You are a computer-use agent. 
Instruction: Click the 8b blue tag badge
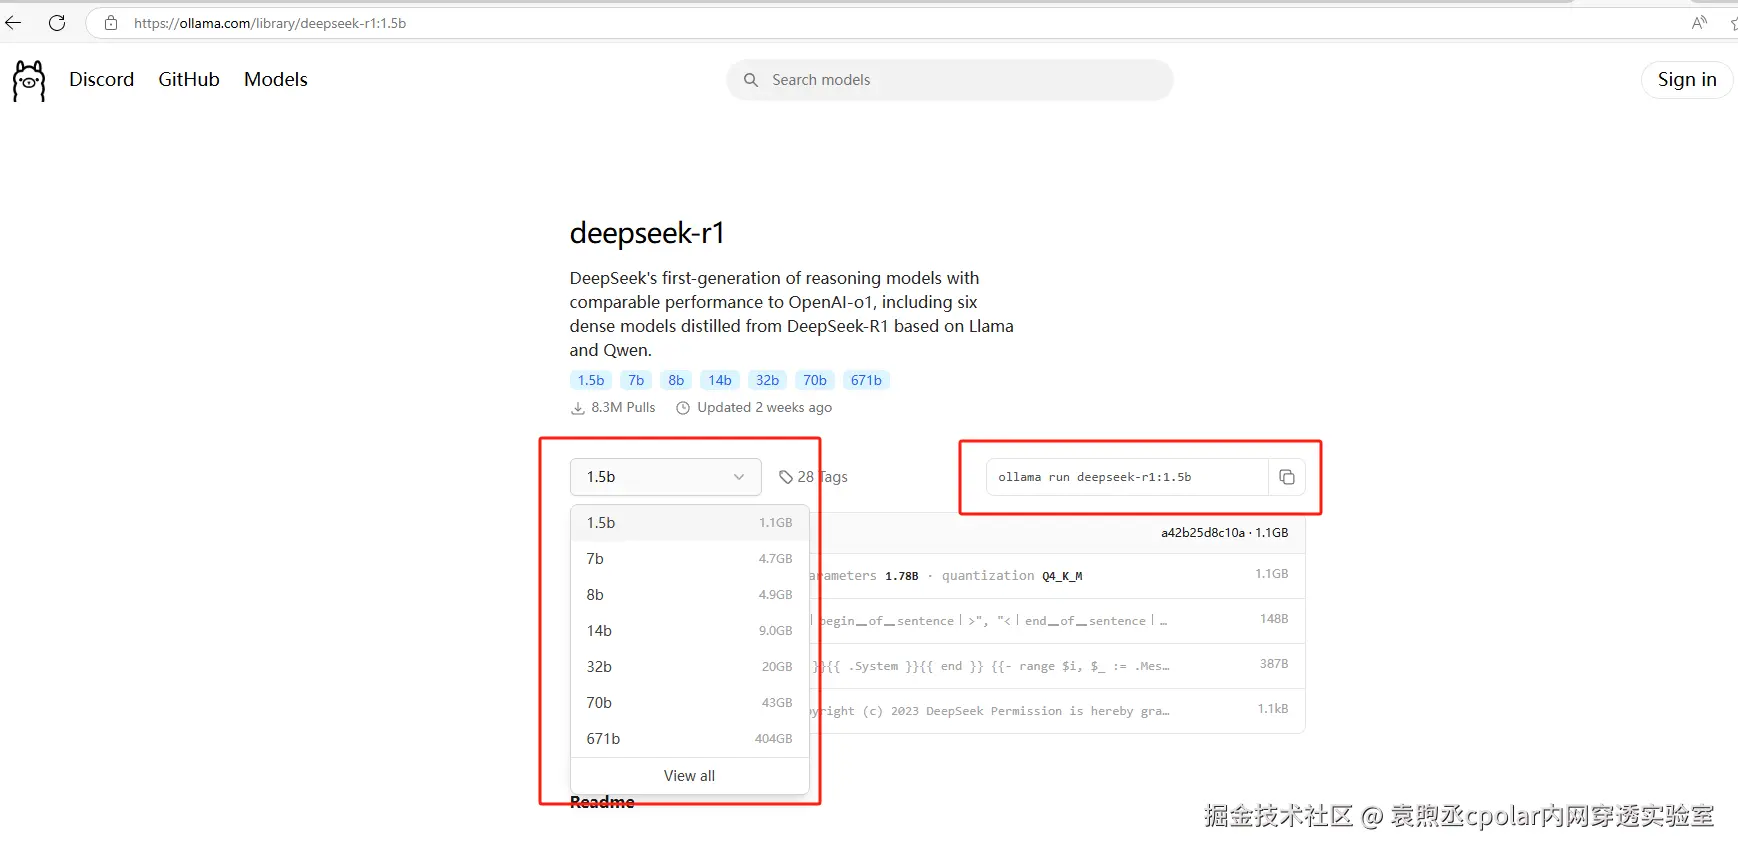[676, 380]
